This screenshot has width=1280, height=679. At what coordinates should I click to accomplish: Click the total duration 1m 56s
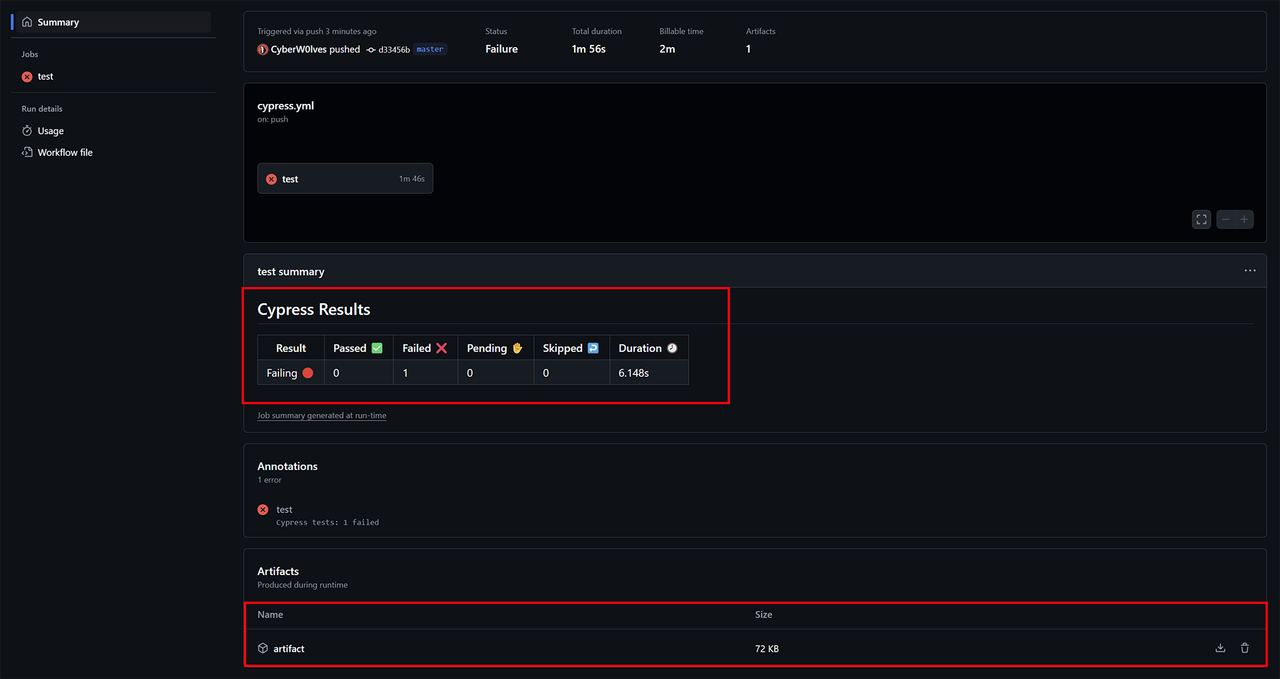[x=589, y=49]
